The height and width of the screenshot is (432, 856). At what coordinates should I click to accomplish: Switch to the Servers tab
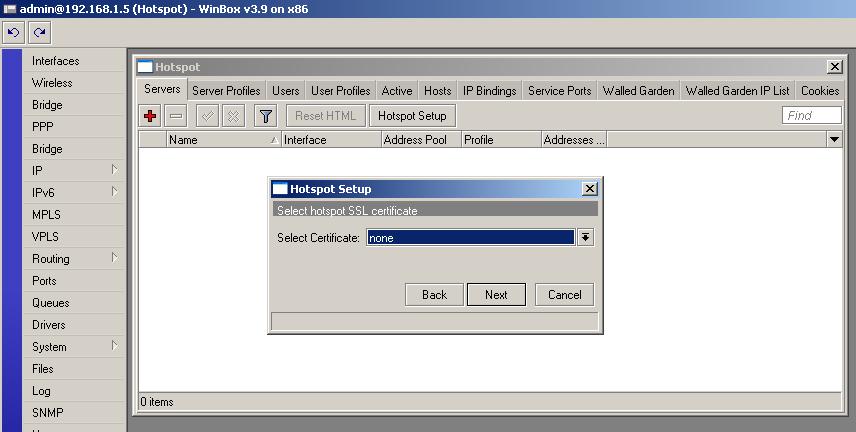162,89
